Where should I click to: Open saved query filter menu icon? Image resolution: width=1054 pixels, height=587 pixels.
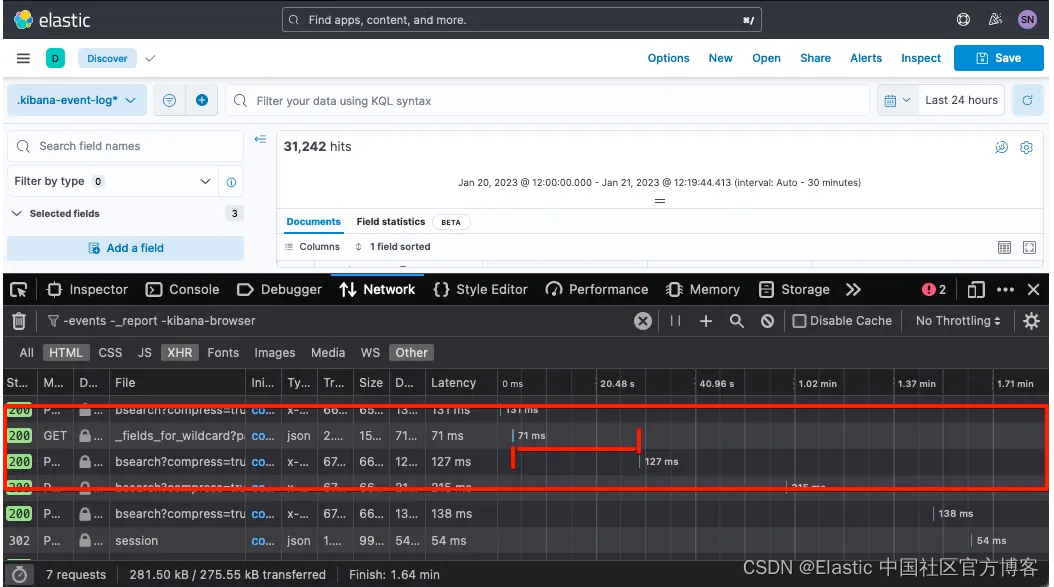click(x=169, y=100)
